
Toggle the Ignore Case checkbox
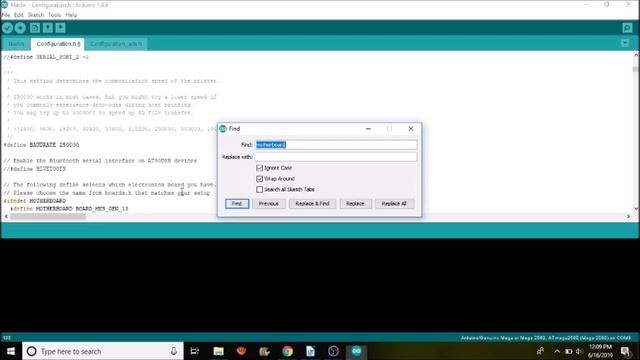click(x=260, y=168)
